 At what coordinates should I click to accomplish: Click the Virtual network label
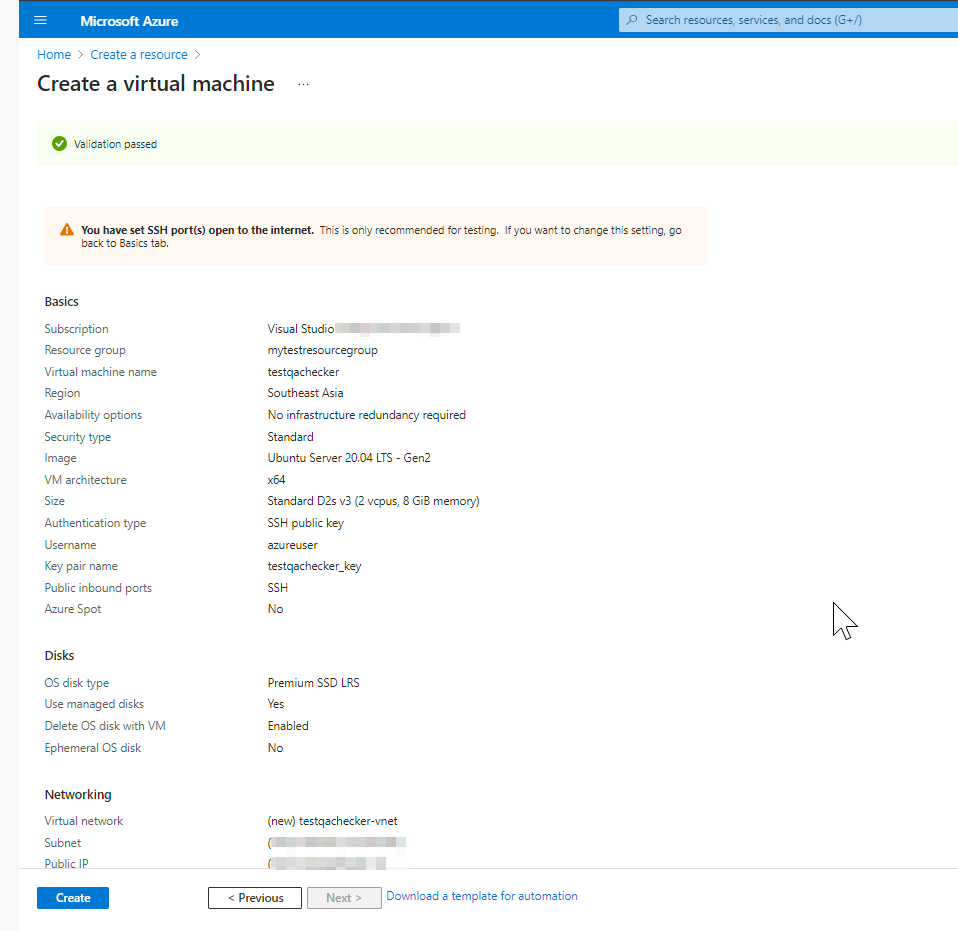(x=84, y=821)
